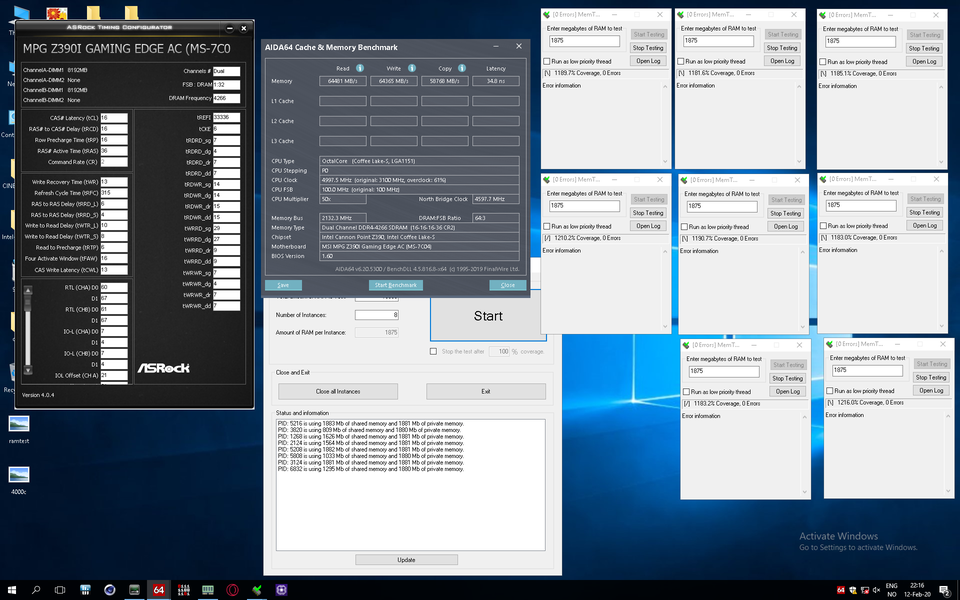This screenshot has height=600, width=960.
Task: Click the Copy info icon in AIDA64
Action: click(x=461, y=68)
